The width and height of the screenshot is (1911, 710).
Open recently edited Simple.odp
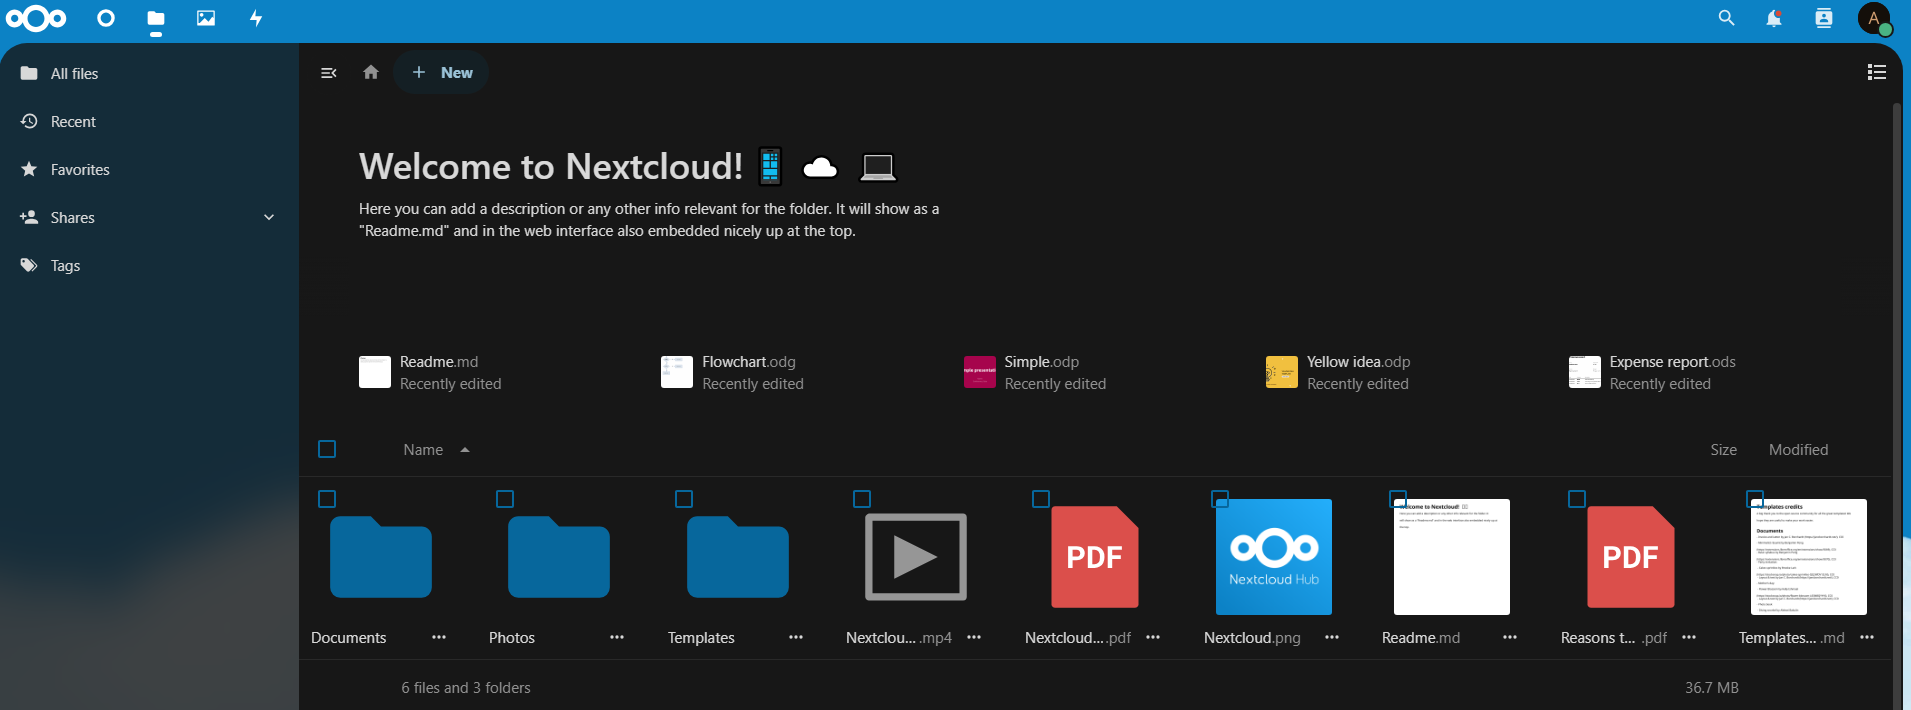[1036, 372]
